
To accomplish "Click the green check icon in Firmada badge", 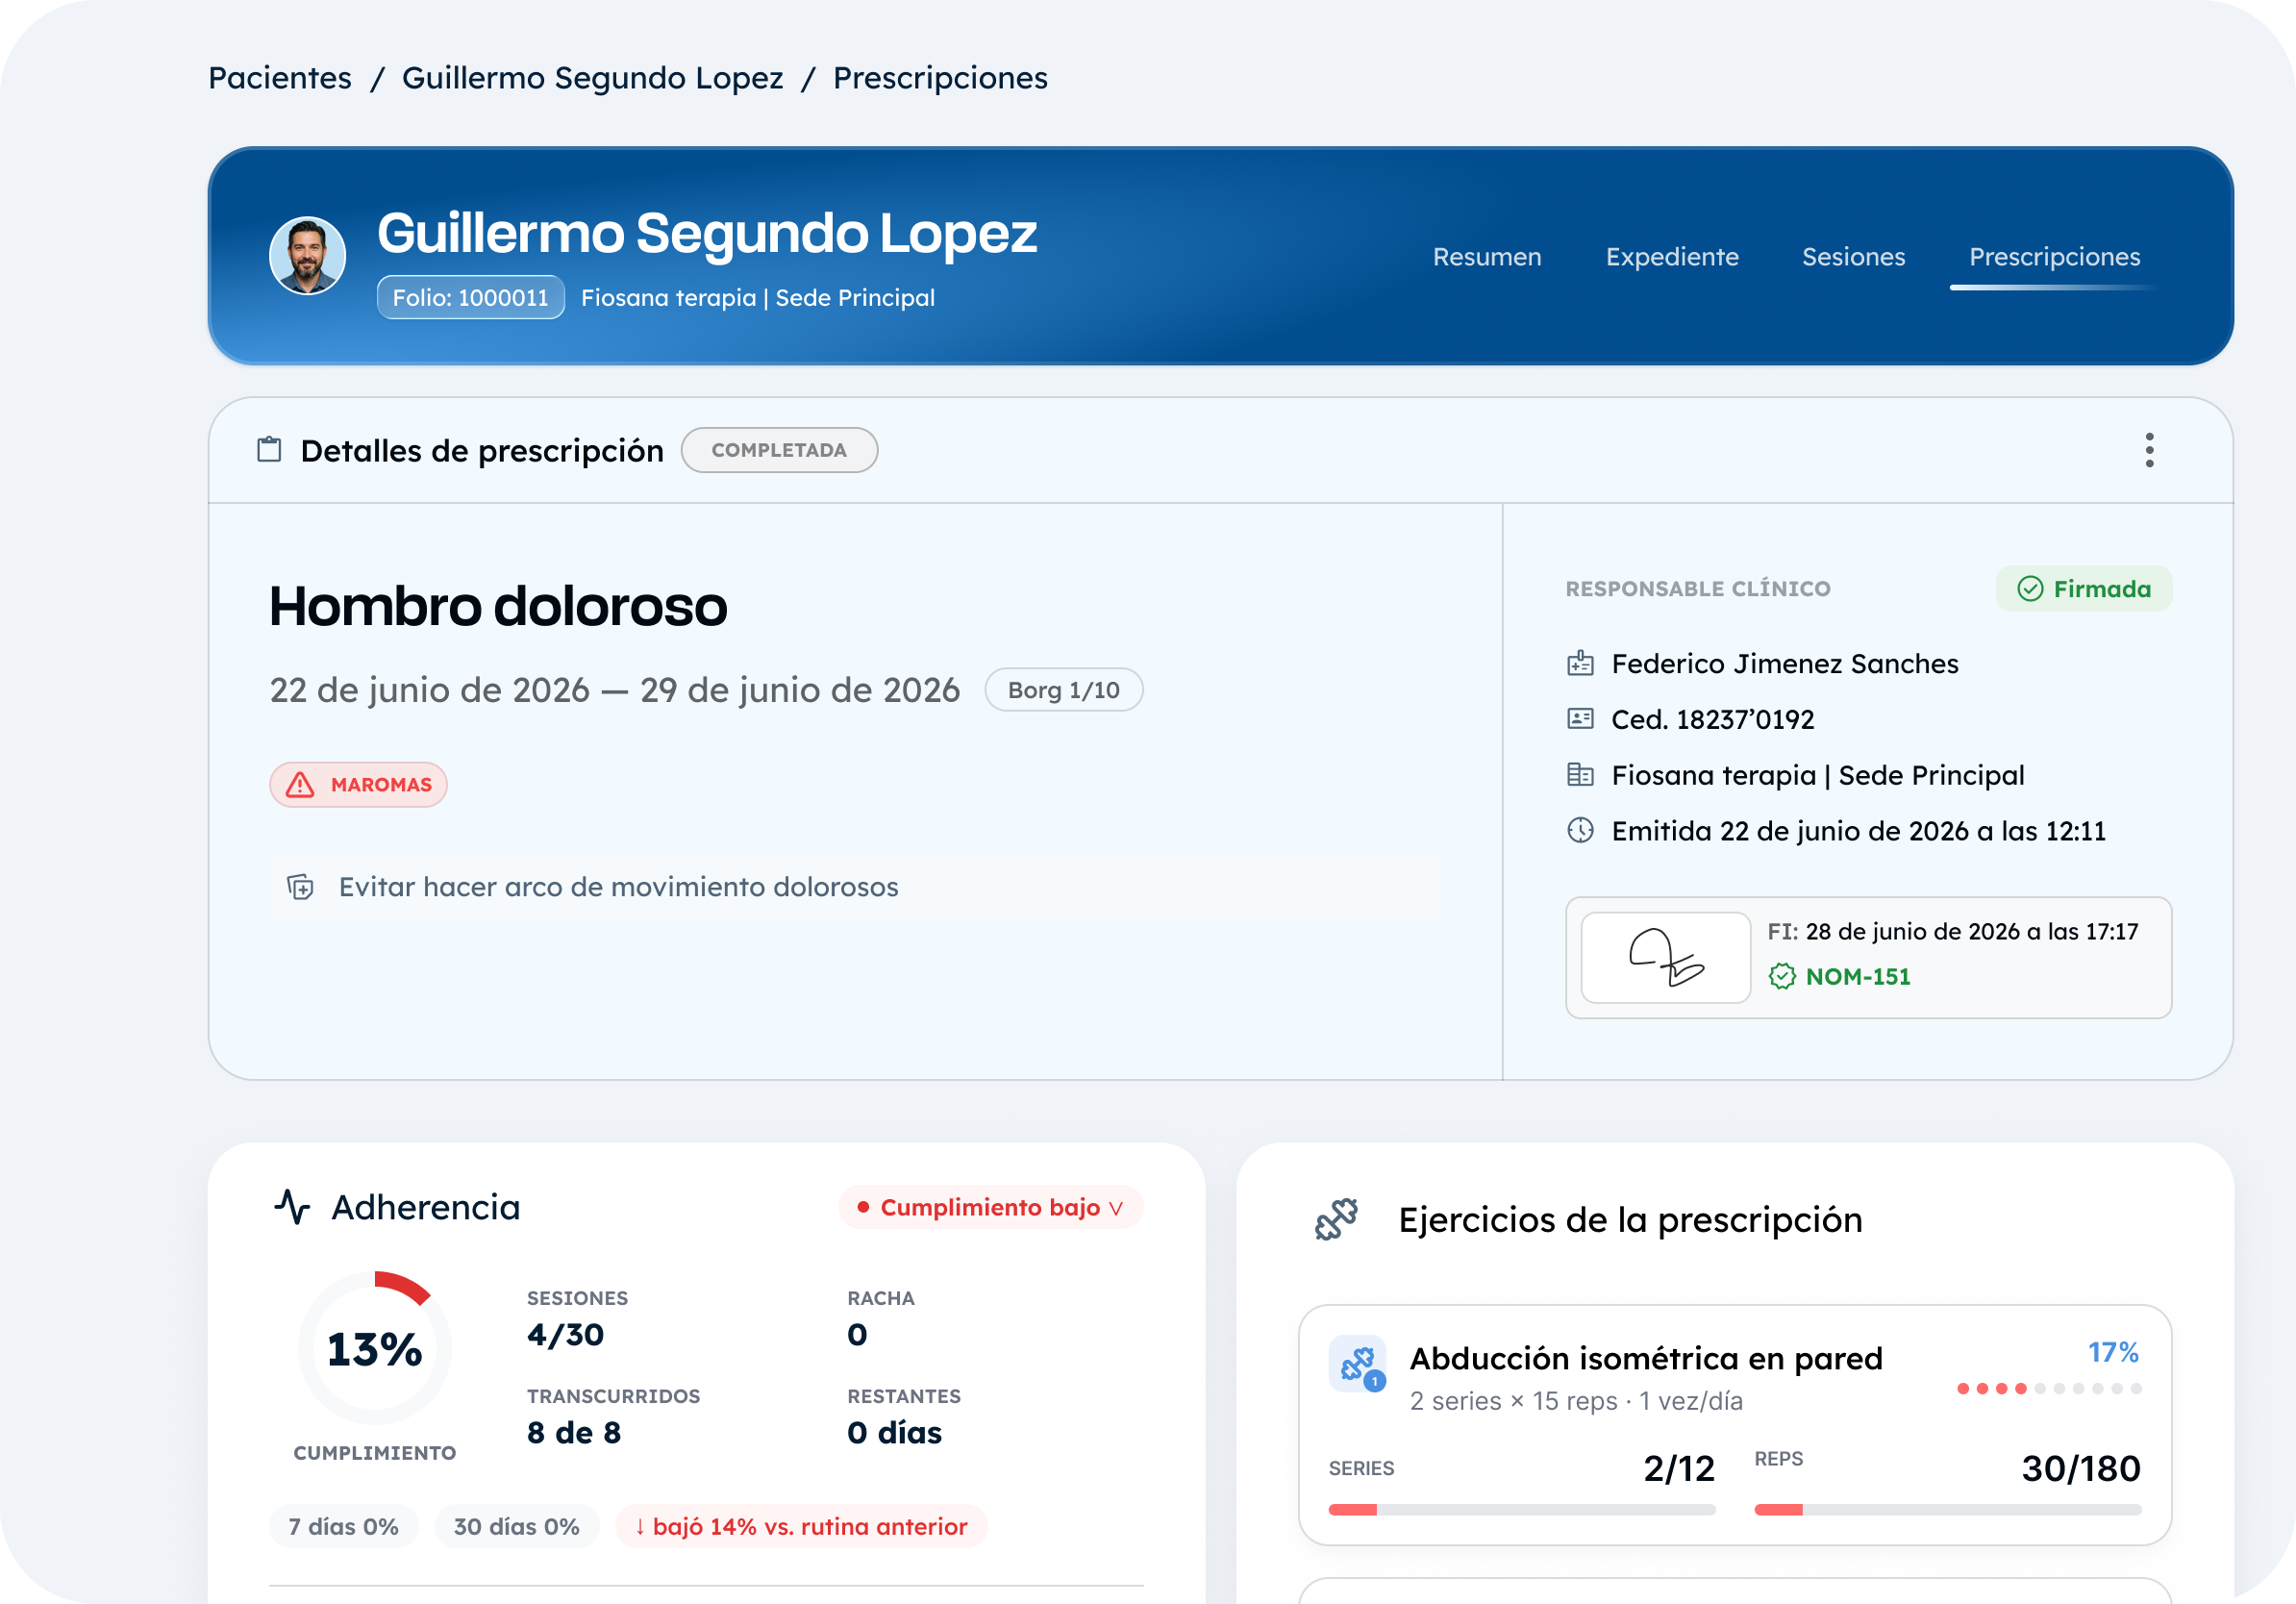I will point(2030,589).
